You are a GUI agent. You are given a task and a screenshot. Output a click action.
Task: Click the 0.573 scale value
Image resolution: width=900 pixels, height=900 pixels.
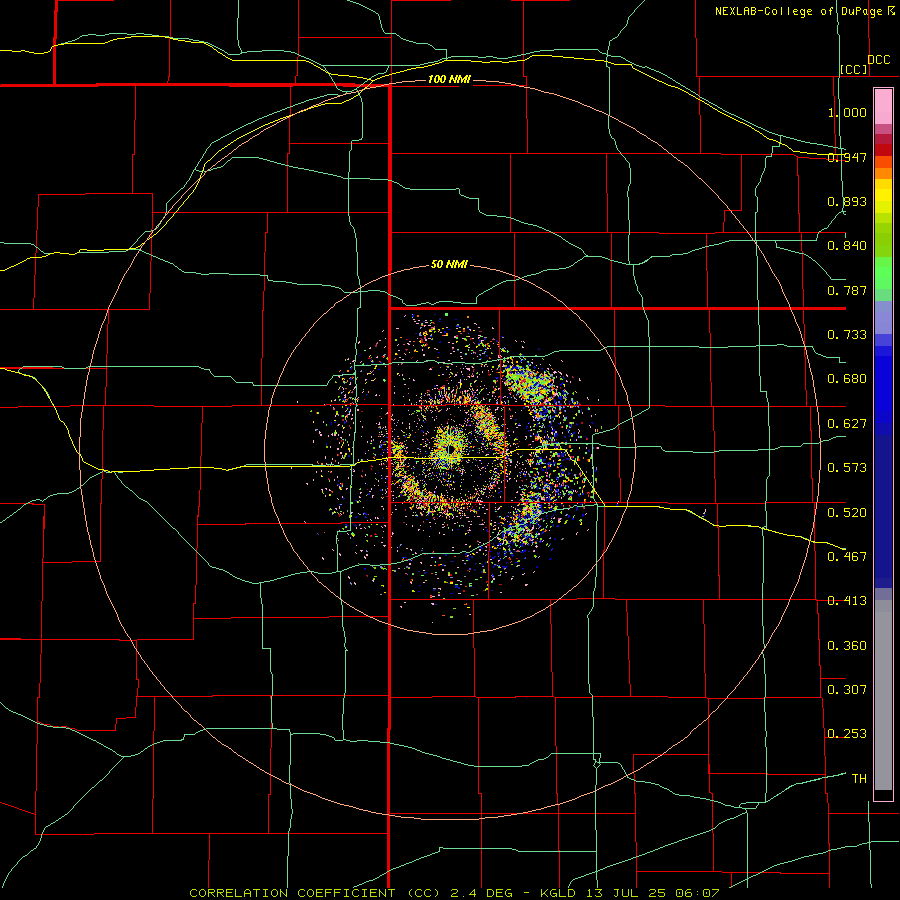tap(847, 468)
